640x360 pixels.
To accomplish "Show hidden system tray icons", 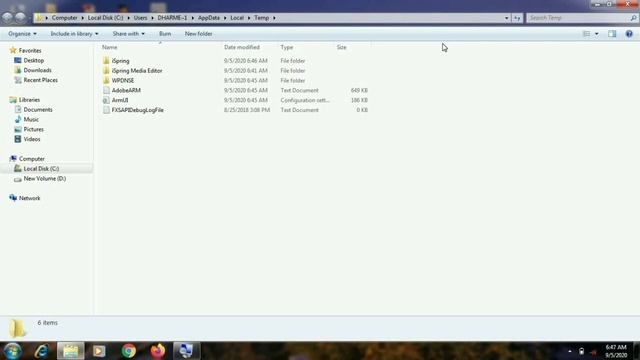I will 570,351.
